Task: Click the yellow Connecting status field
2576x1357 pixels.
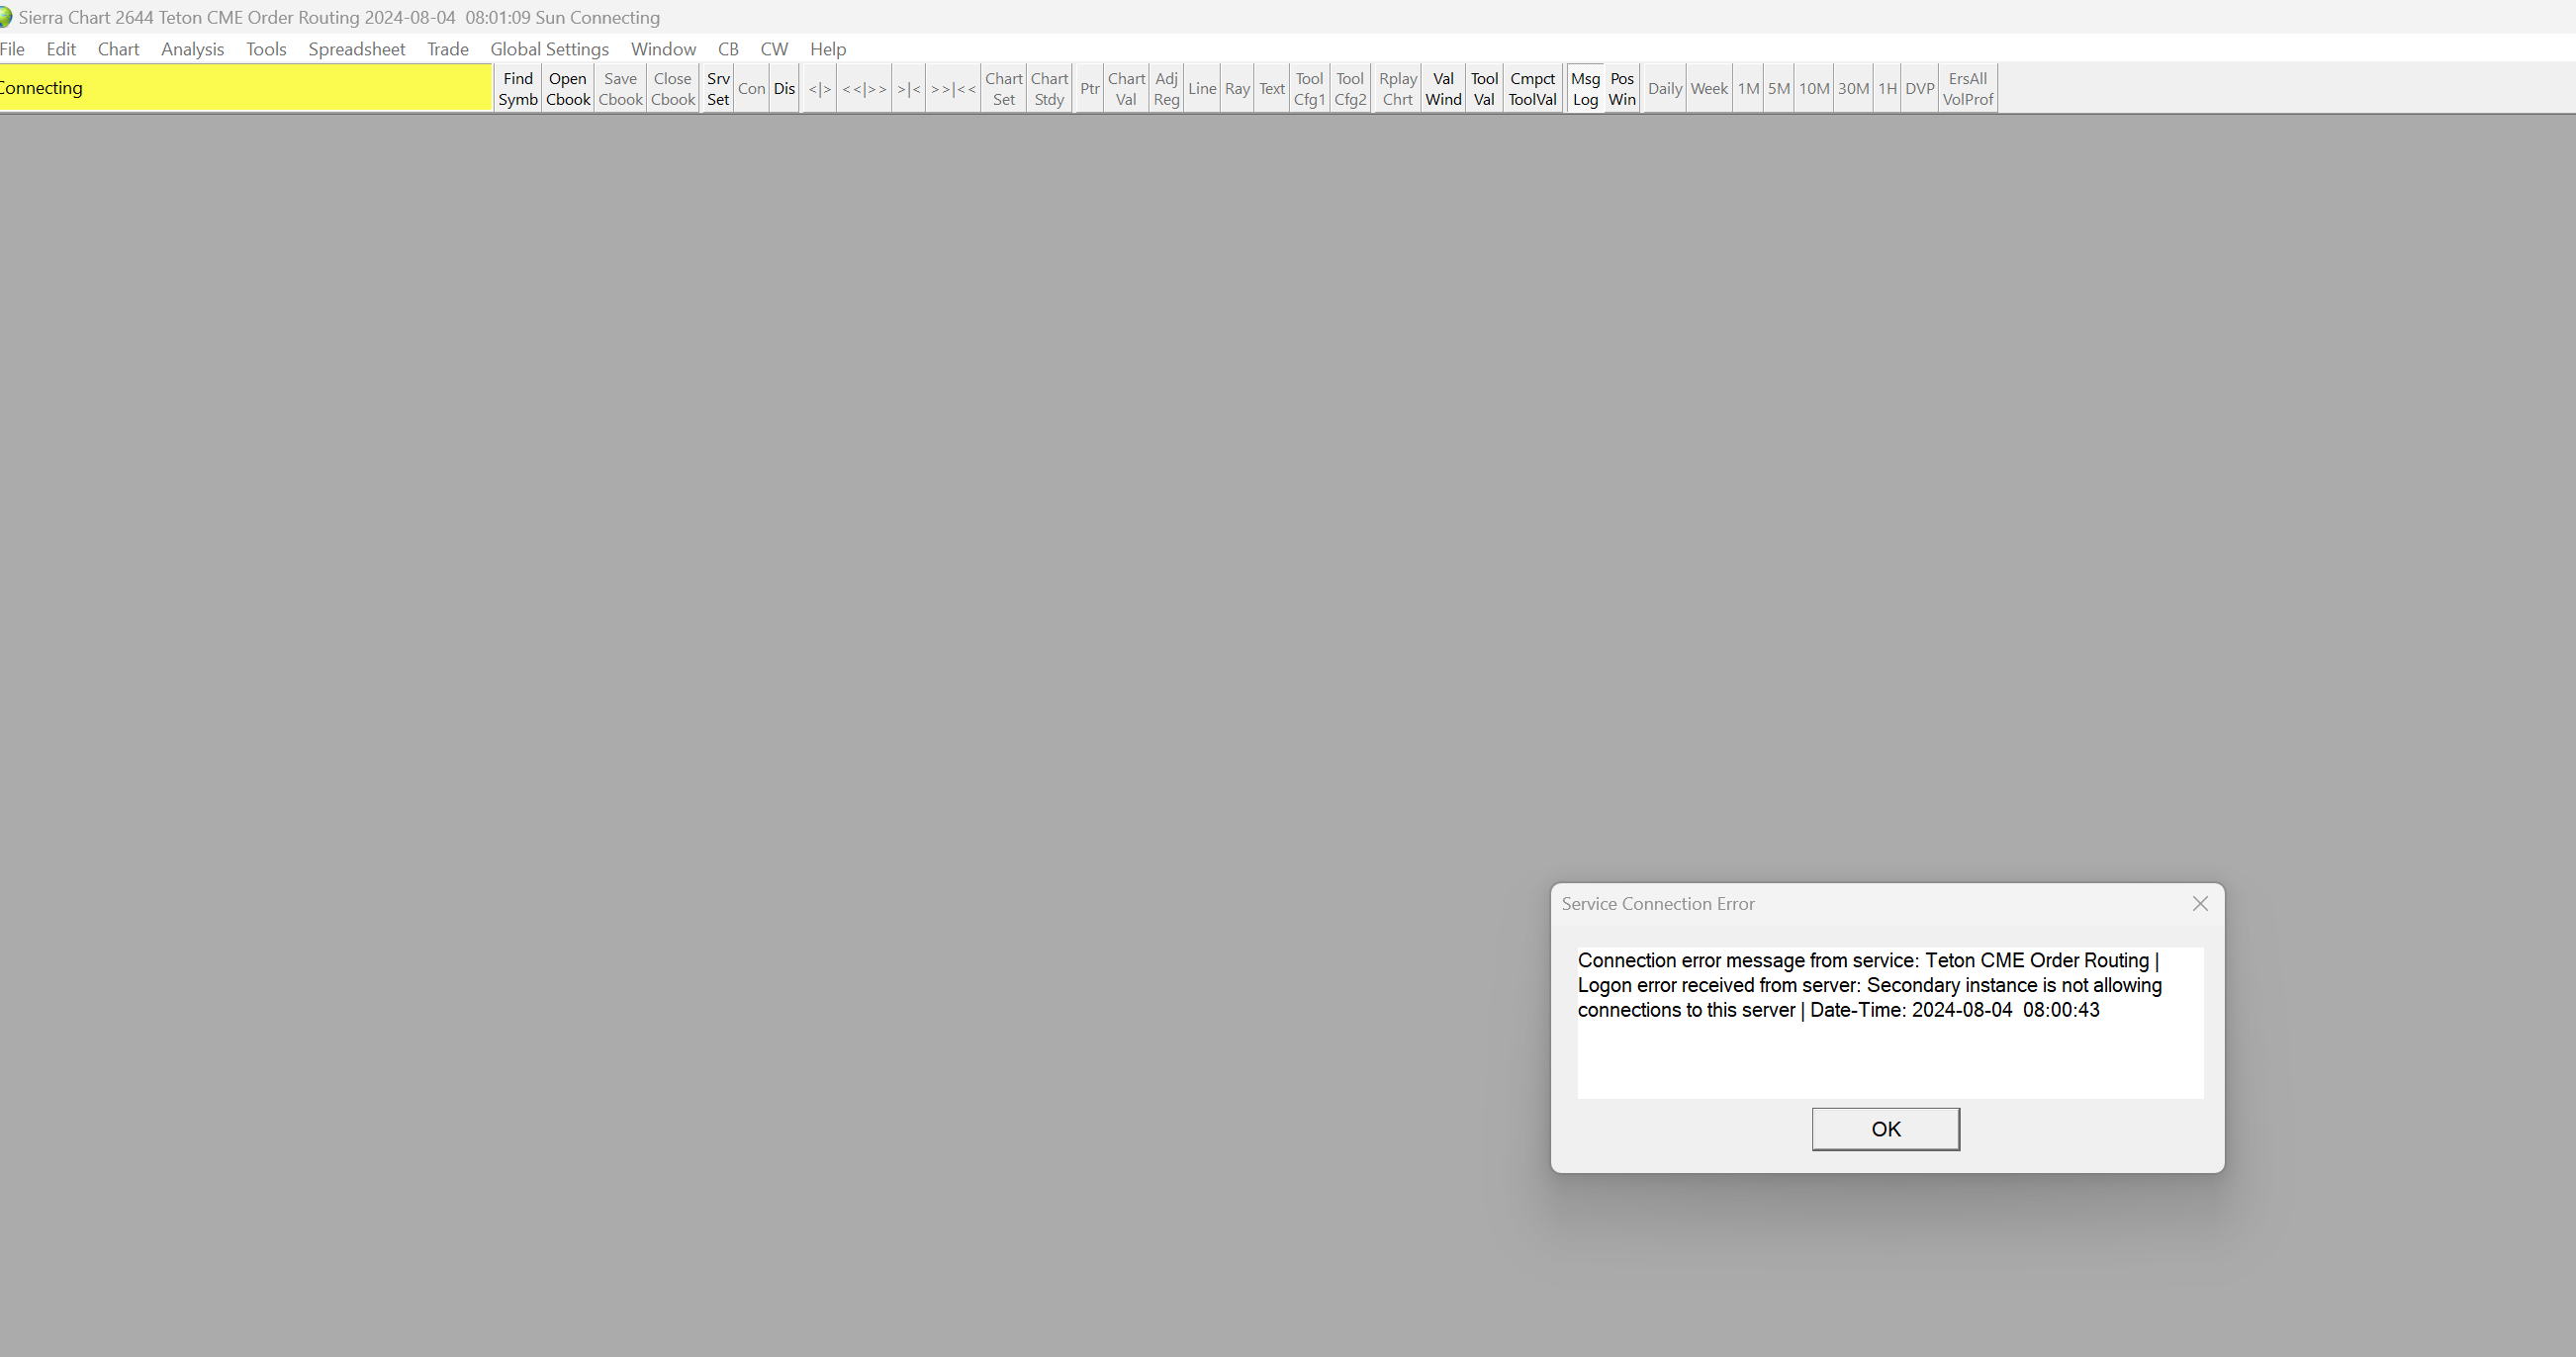Action: pos(245,88)
